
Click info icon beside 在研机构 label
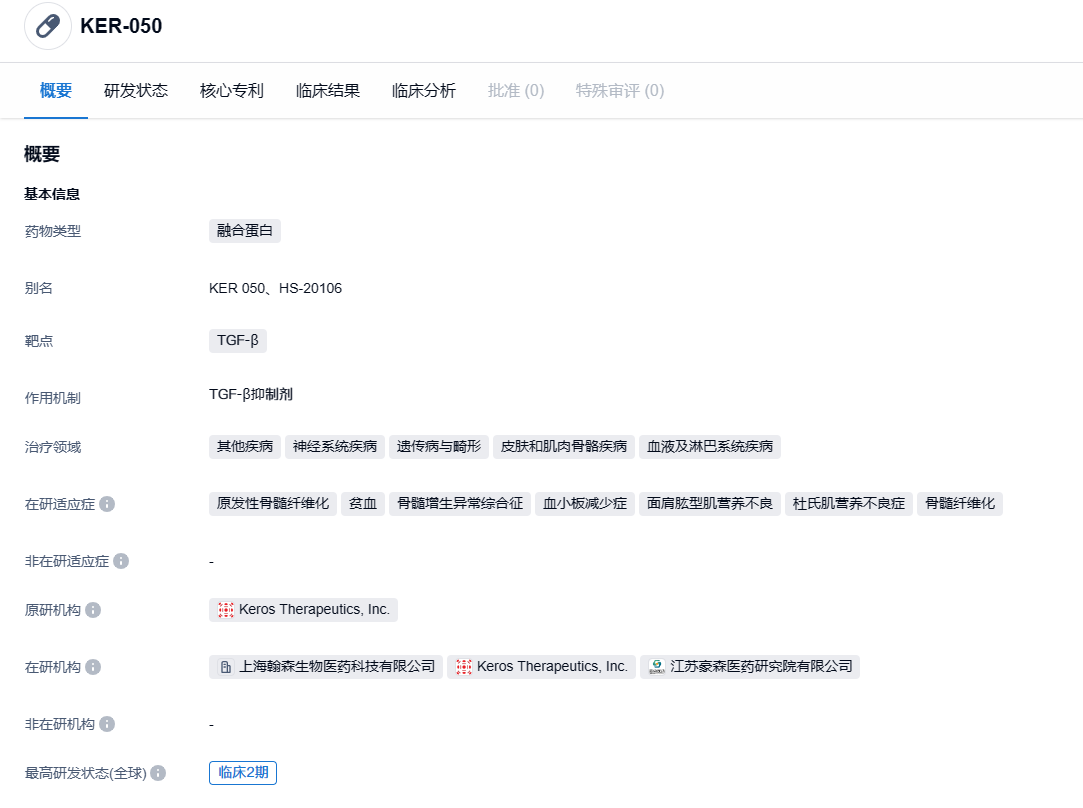(93, 667)
